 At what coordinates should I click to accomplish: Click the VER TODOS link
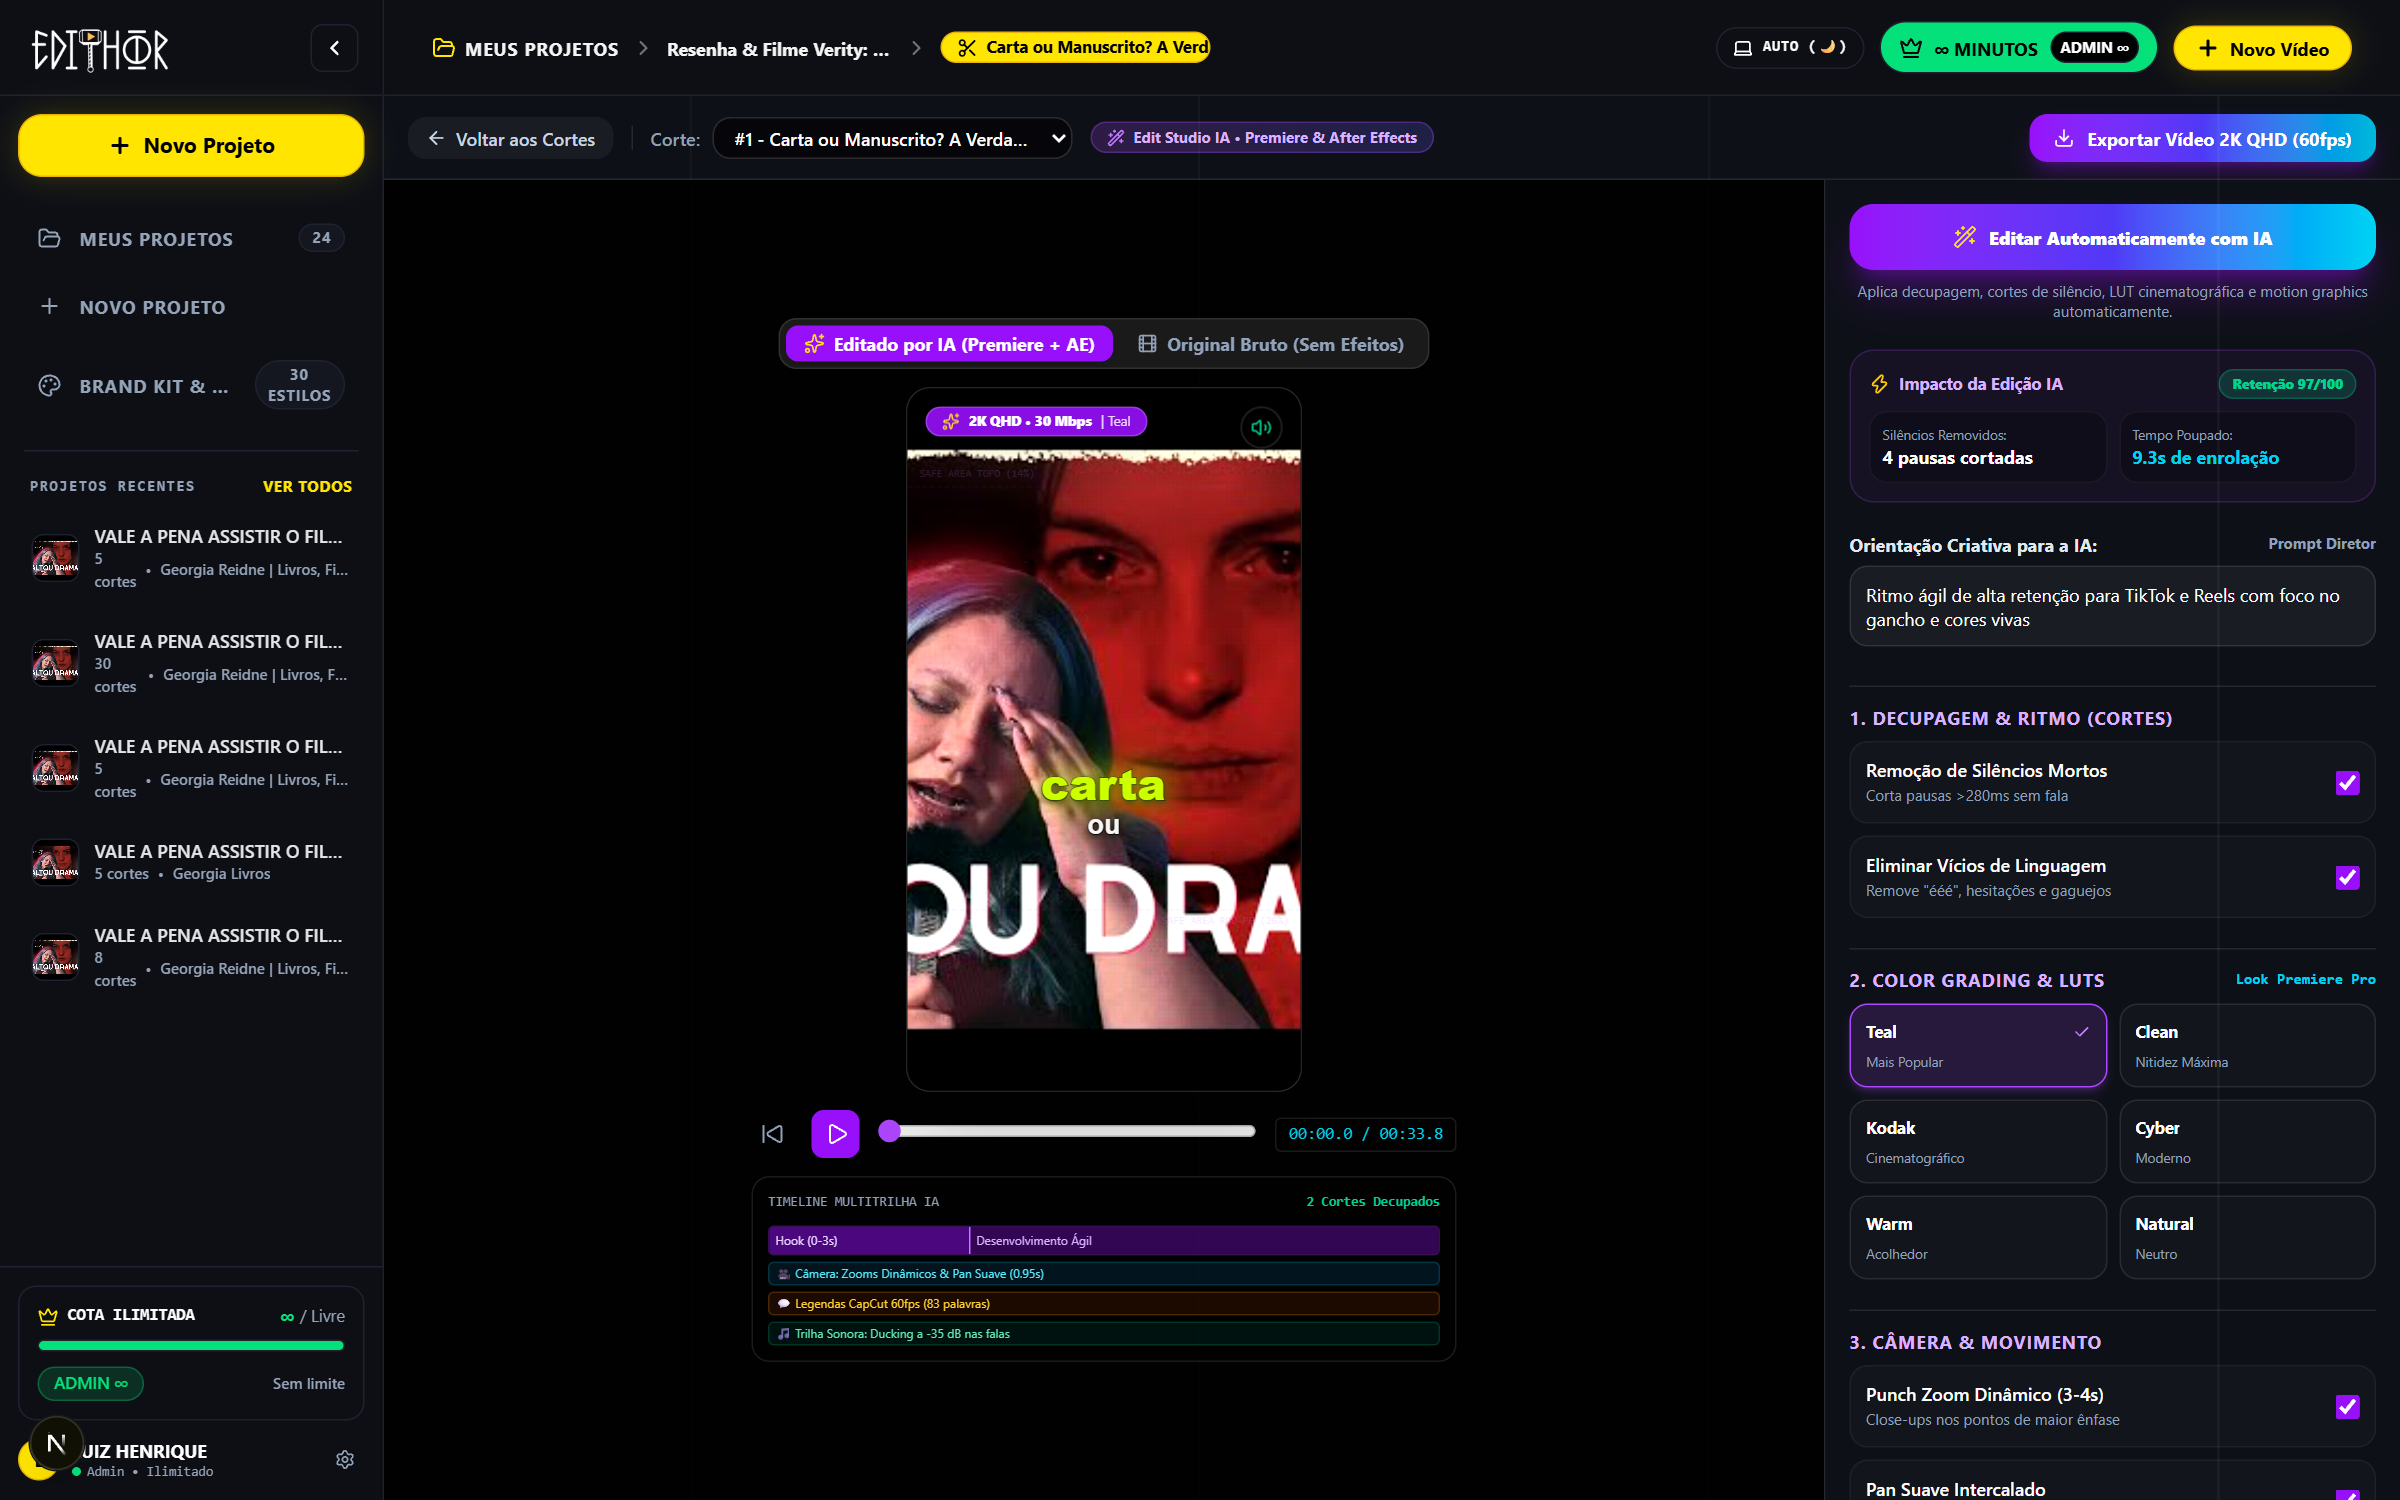tap(307, 486)
